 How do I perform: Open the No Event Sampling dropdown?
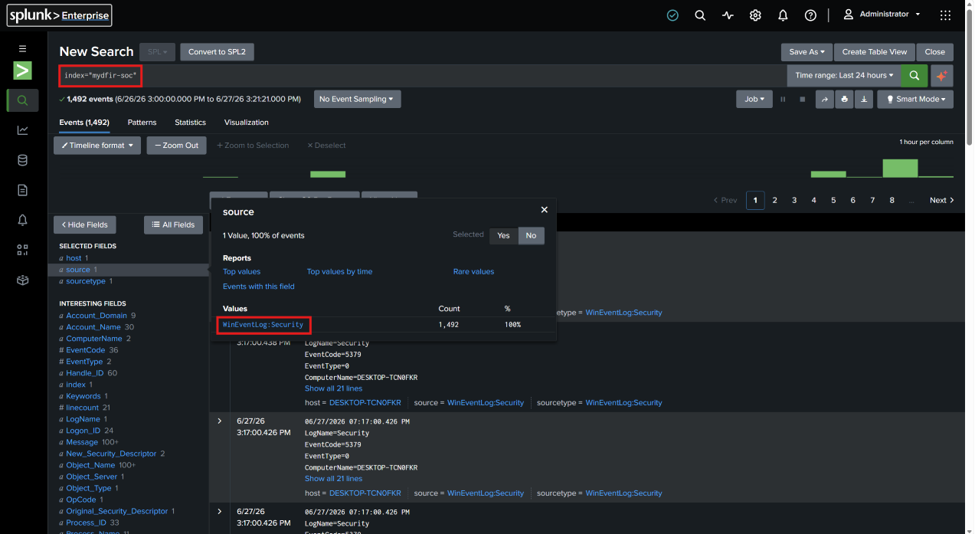tap(357, 99)
